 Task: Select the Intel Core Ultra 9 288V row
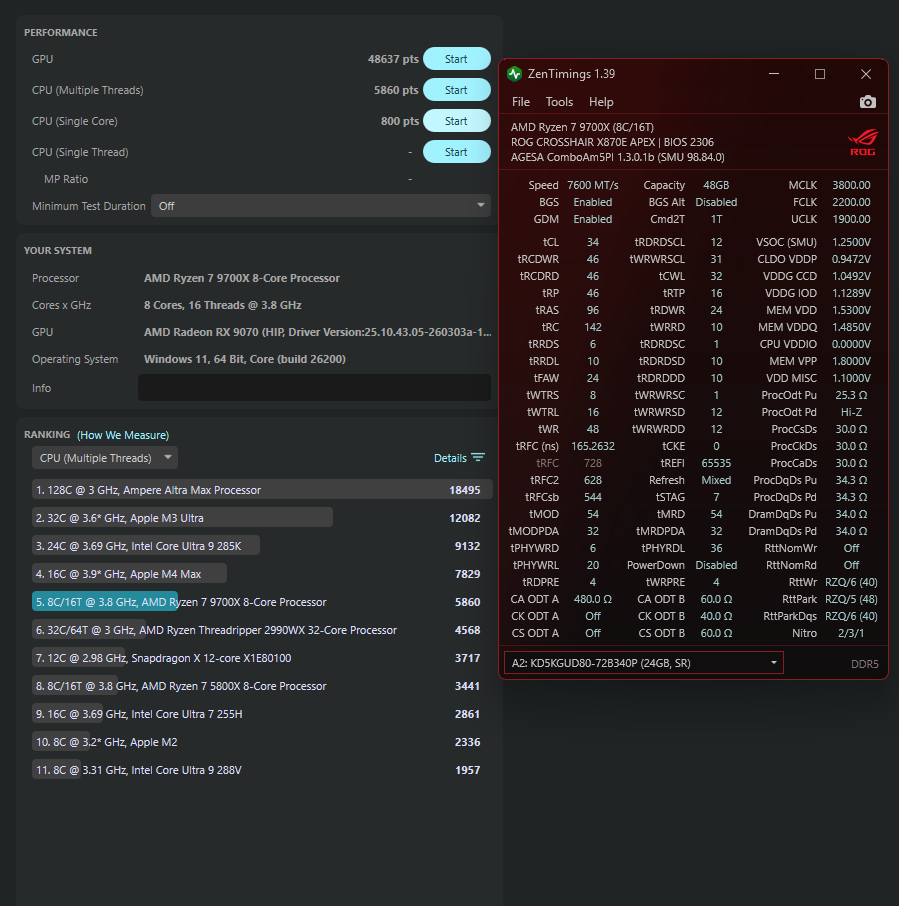[x=262, y=770]
